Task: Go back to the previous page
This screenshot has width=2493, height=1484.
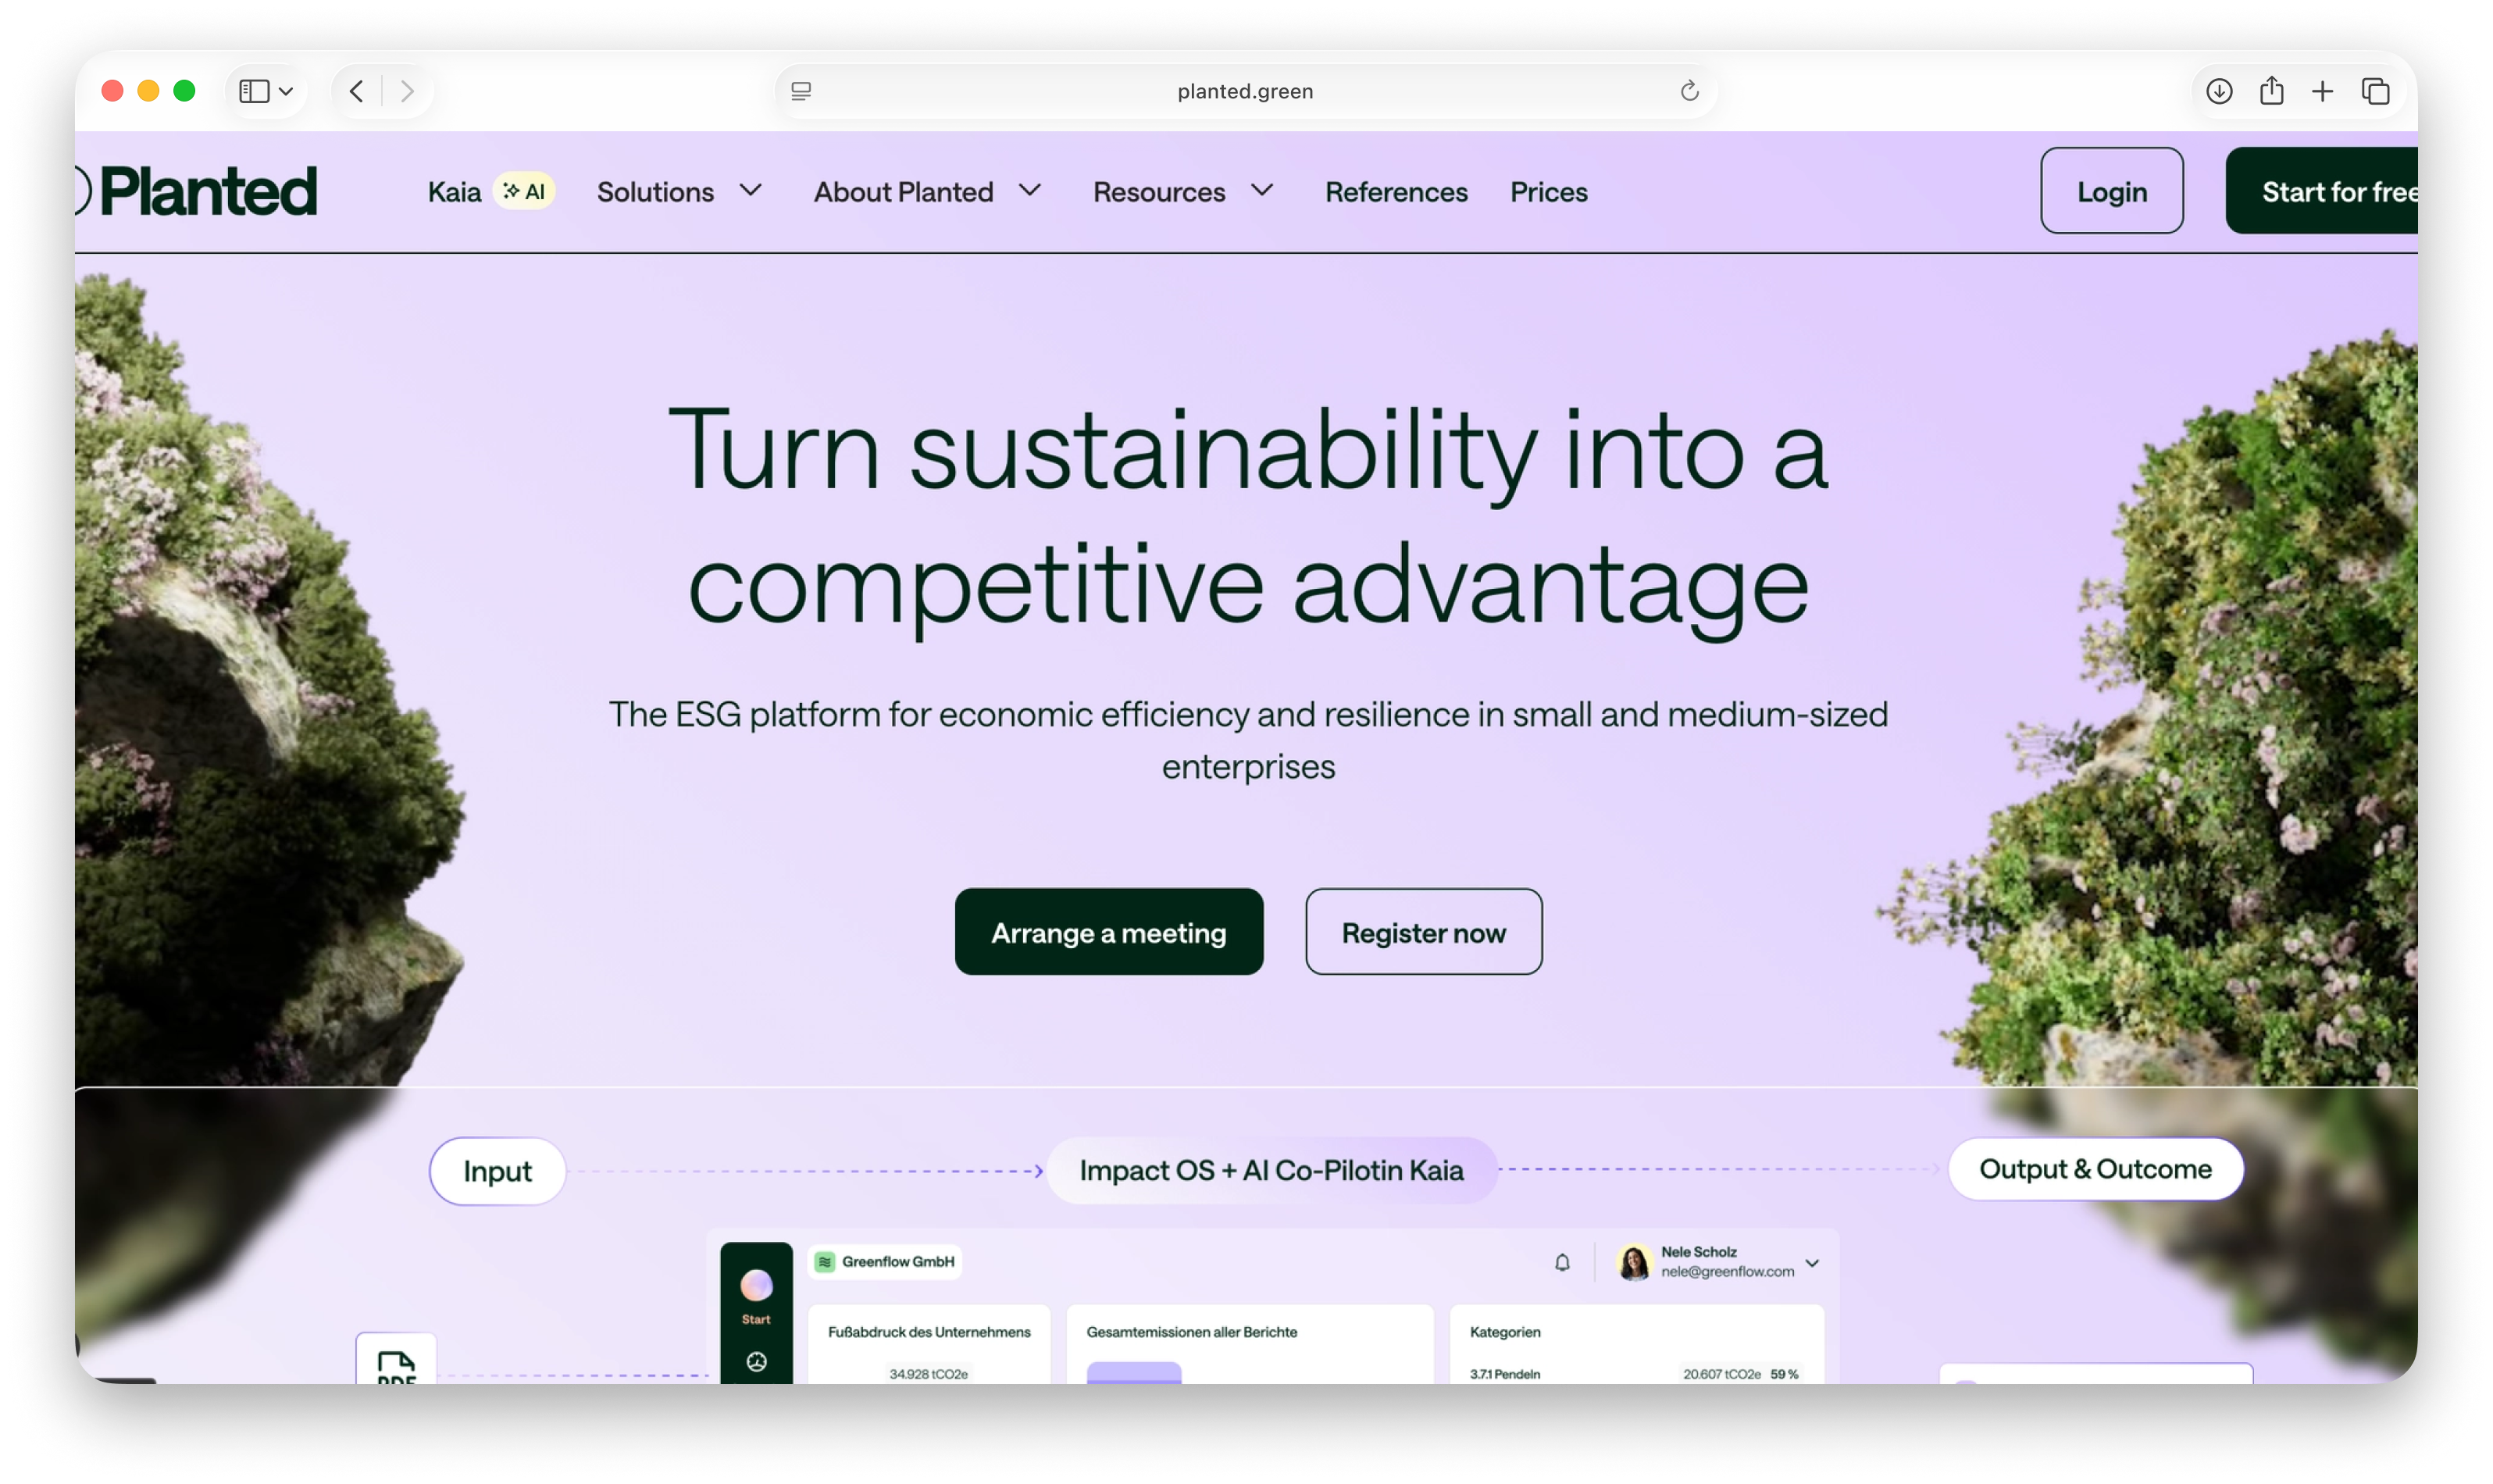Action: pyautogui.click(x=357, y=91)
